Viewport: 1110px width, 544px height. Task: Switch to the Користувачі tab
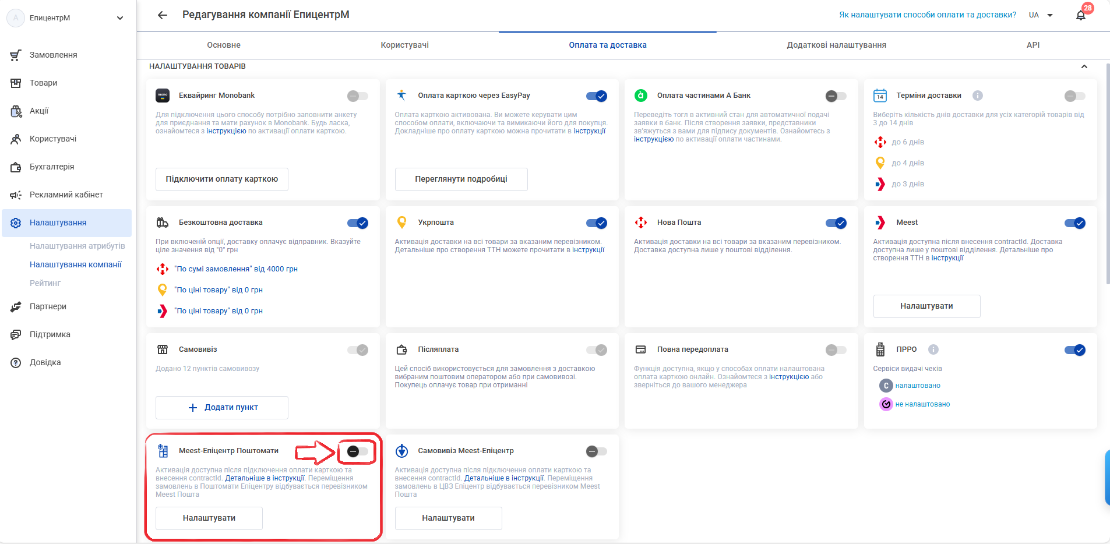coord(404,45)
